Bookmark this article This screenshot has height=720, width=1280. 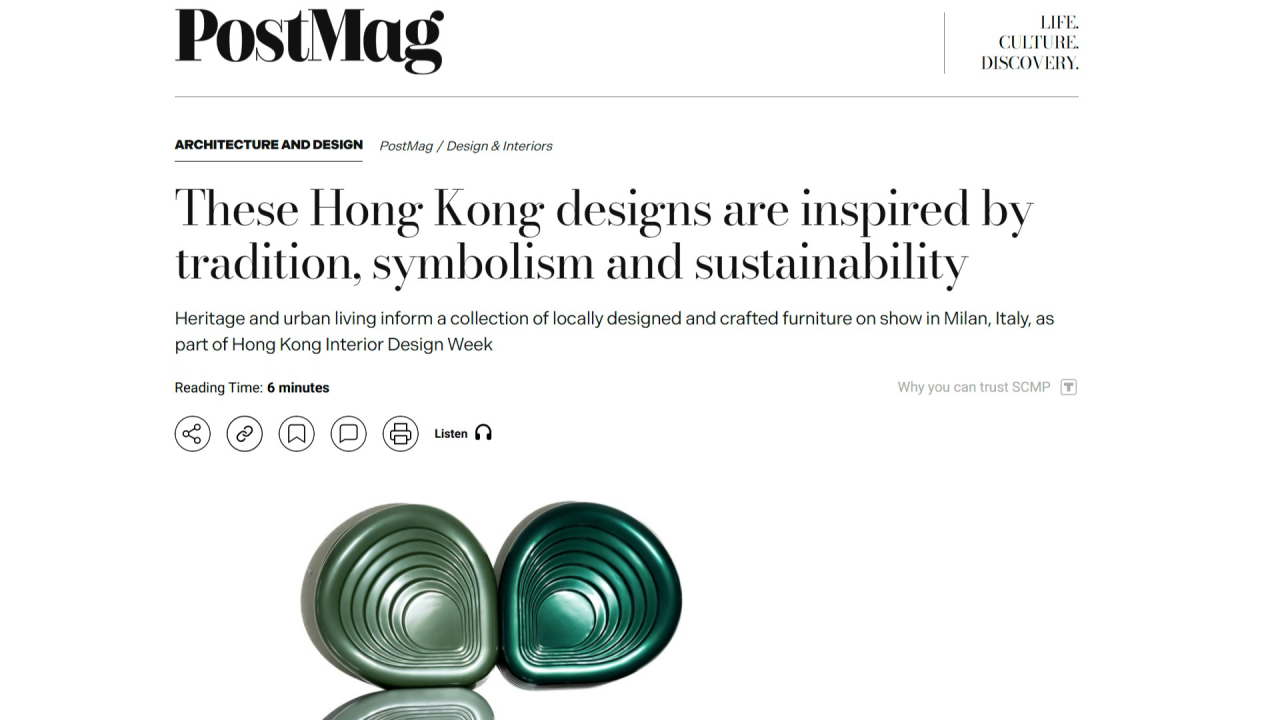coord(297,433)
